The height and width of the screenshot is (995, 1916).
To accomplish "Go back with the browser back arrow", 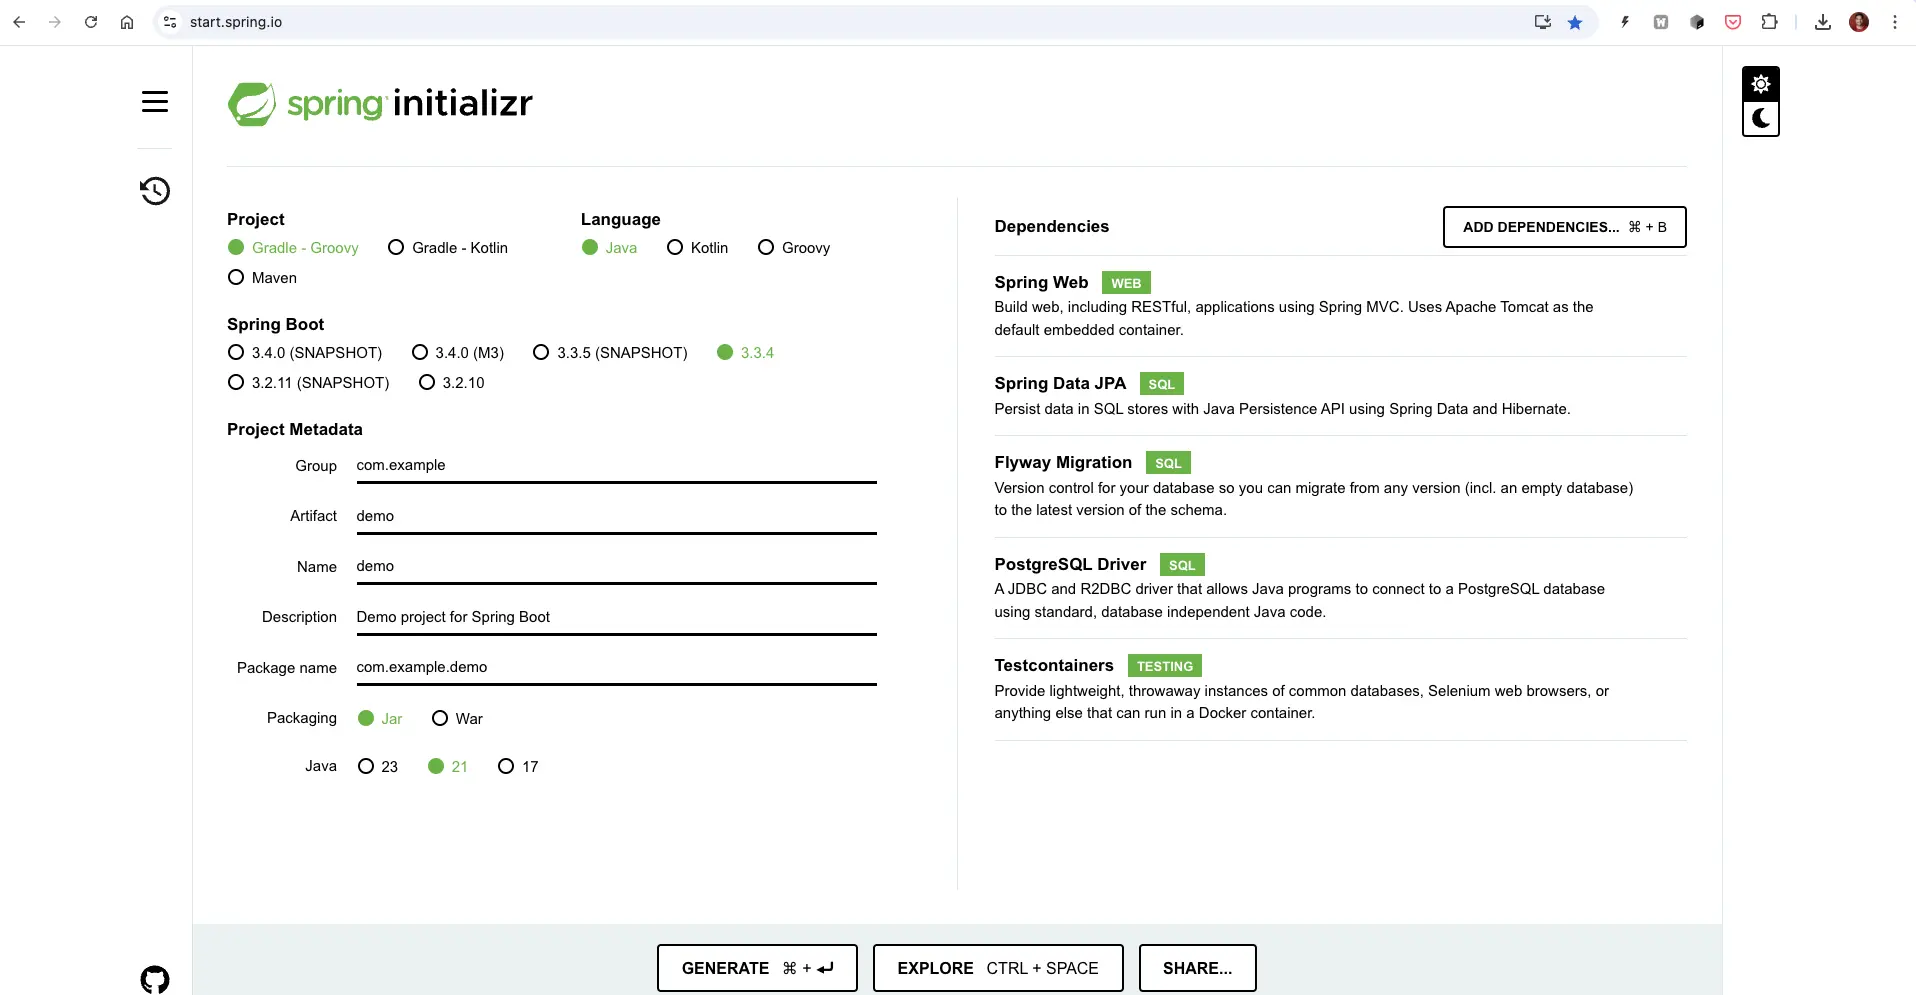I will tap(19, 22).
